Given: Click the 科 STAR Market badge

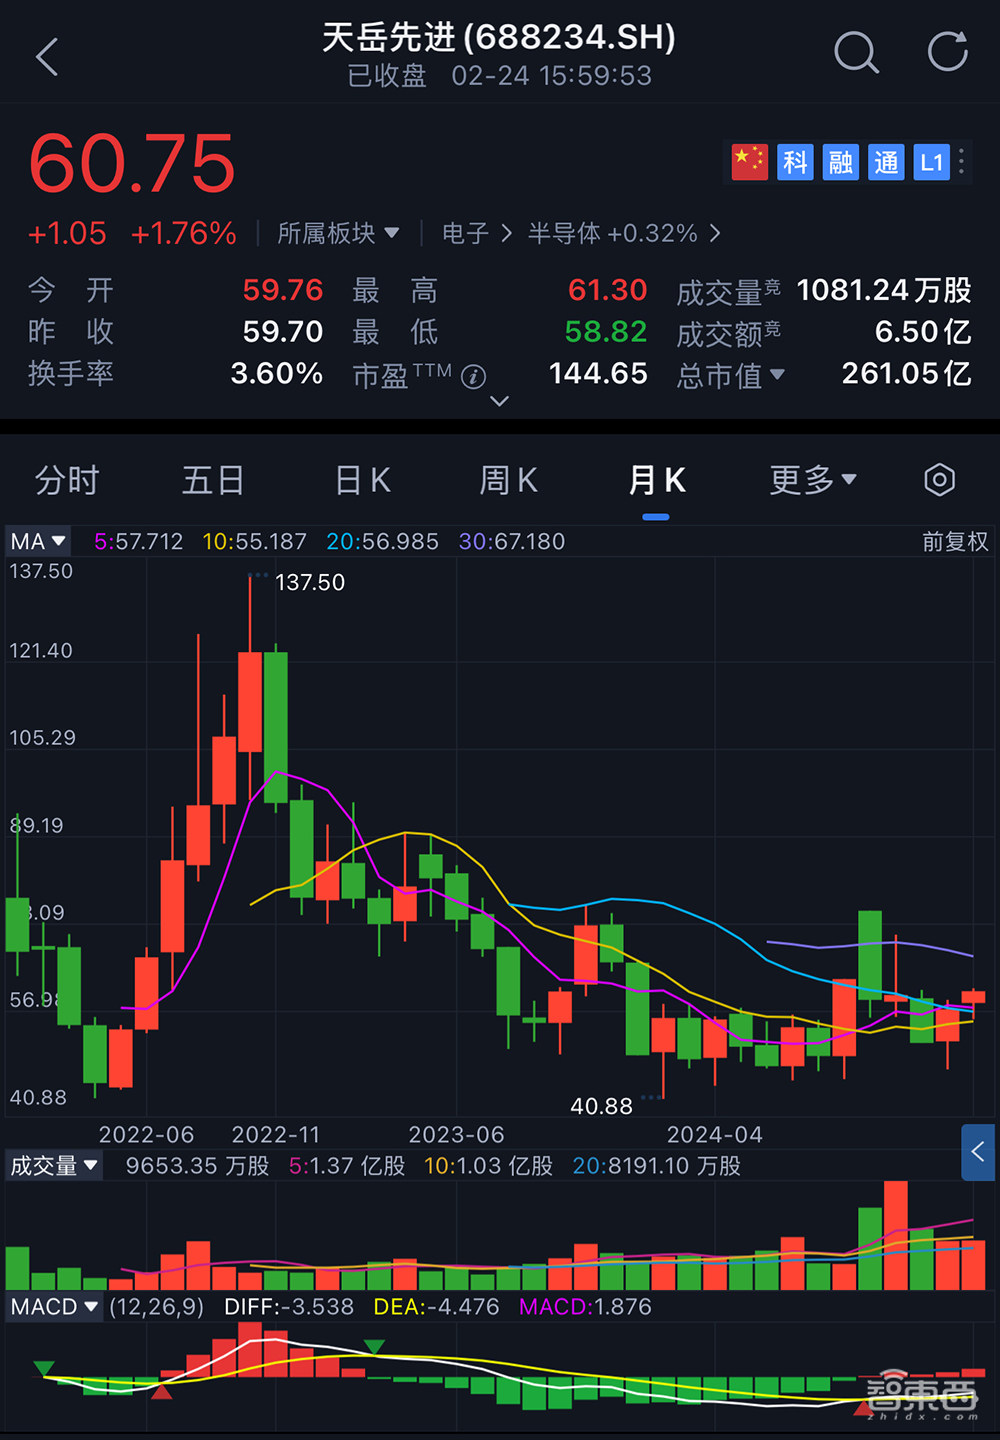Looking at the screenshot, I should pyautogui.click(x=795, y=162).
